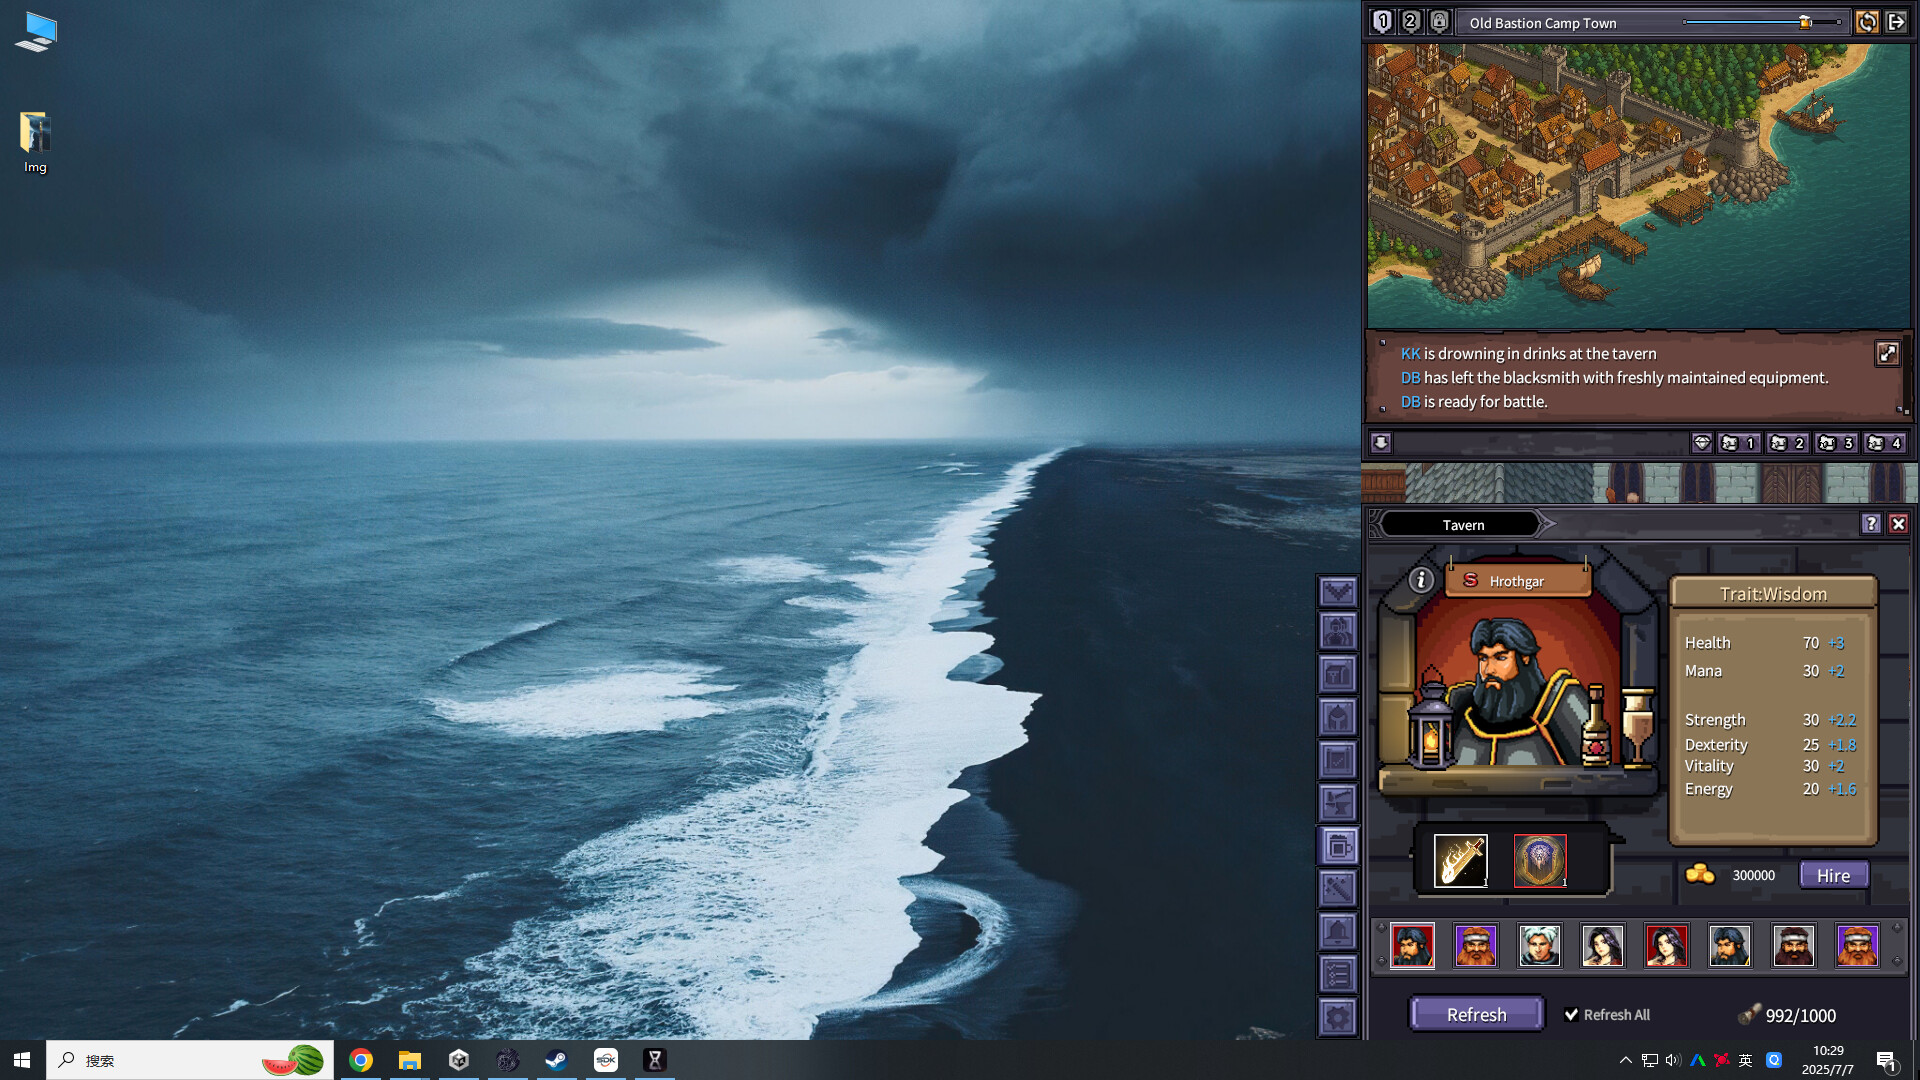This screenshot has height=1080, width=1920.
Task: Select the helmet equipment icon in the sidebar
Action: pos(1338,716)
